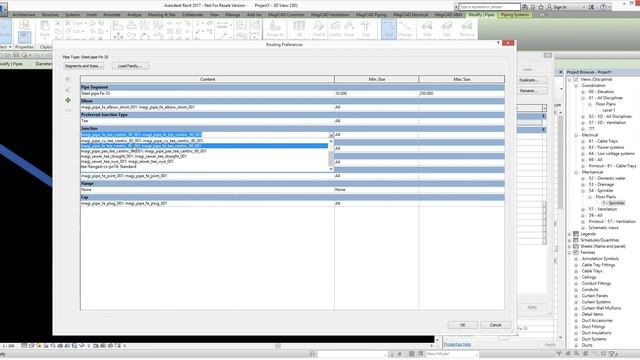
Task: Click the Slope ribbon icon
Action: point(349,29)
